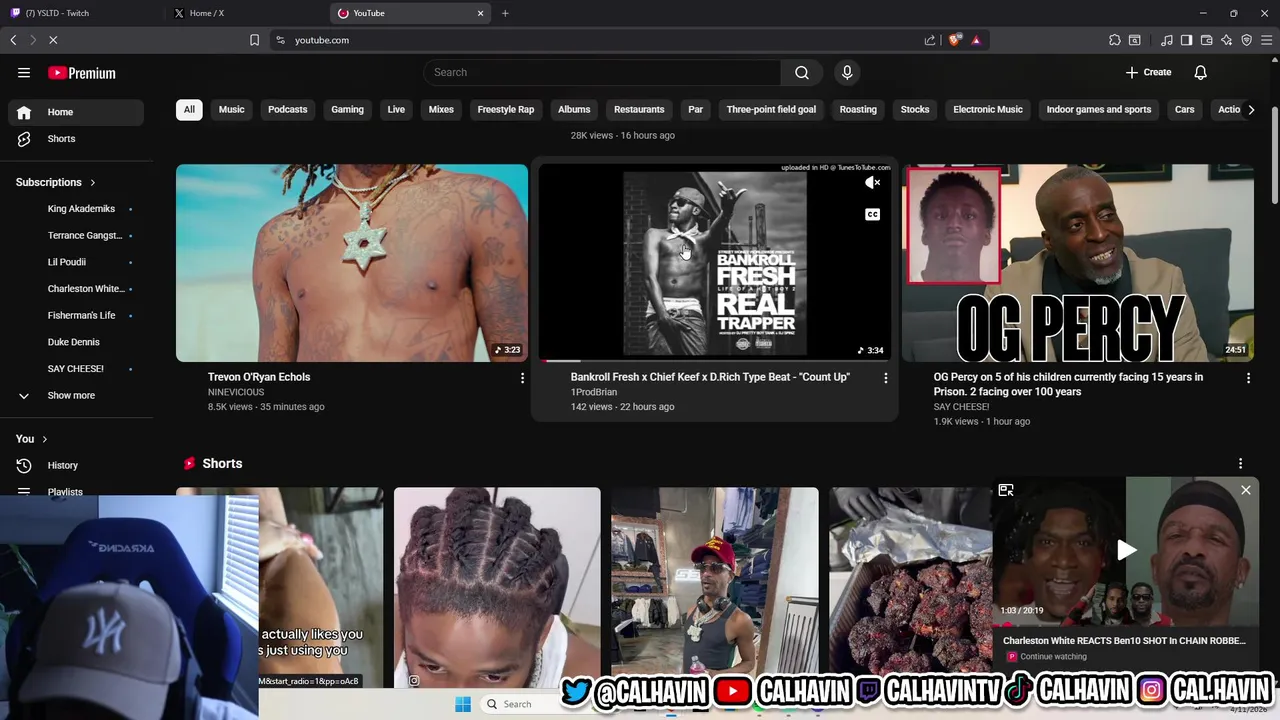Open the browser main menu
The width and height of the screenshot is (1280, 720).
(1267, 40)
